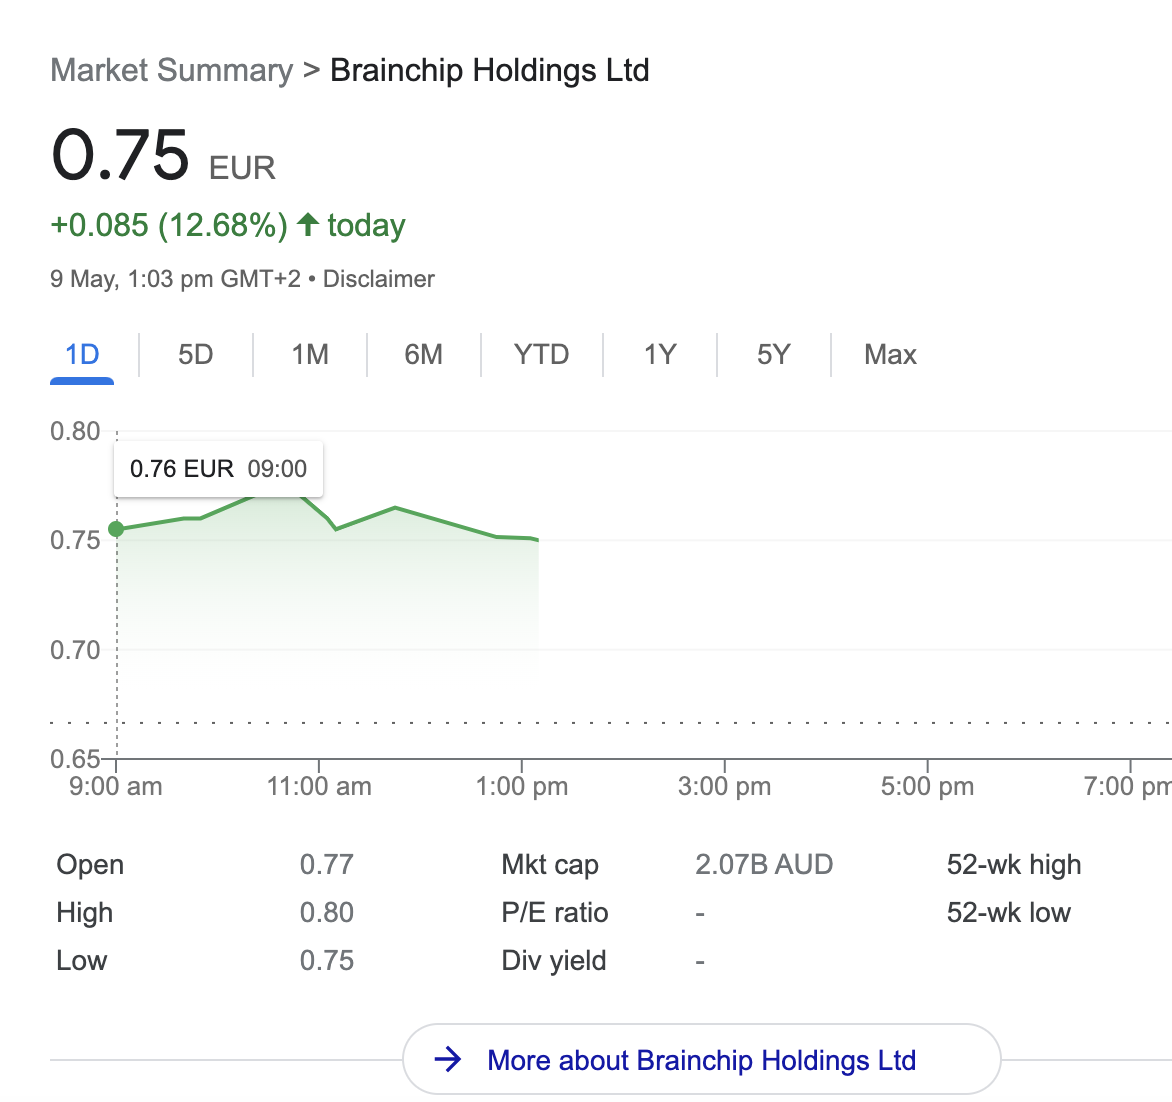Image resolution: width=1172 pixels, height=1102 pixels.
Task: Click the Market Summary breadcrumb link
Action: 171,71
